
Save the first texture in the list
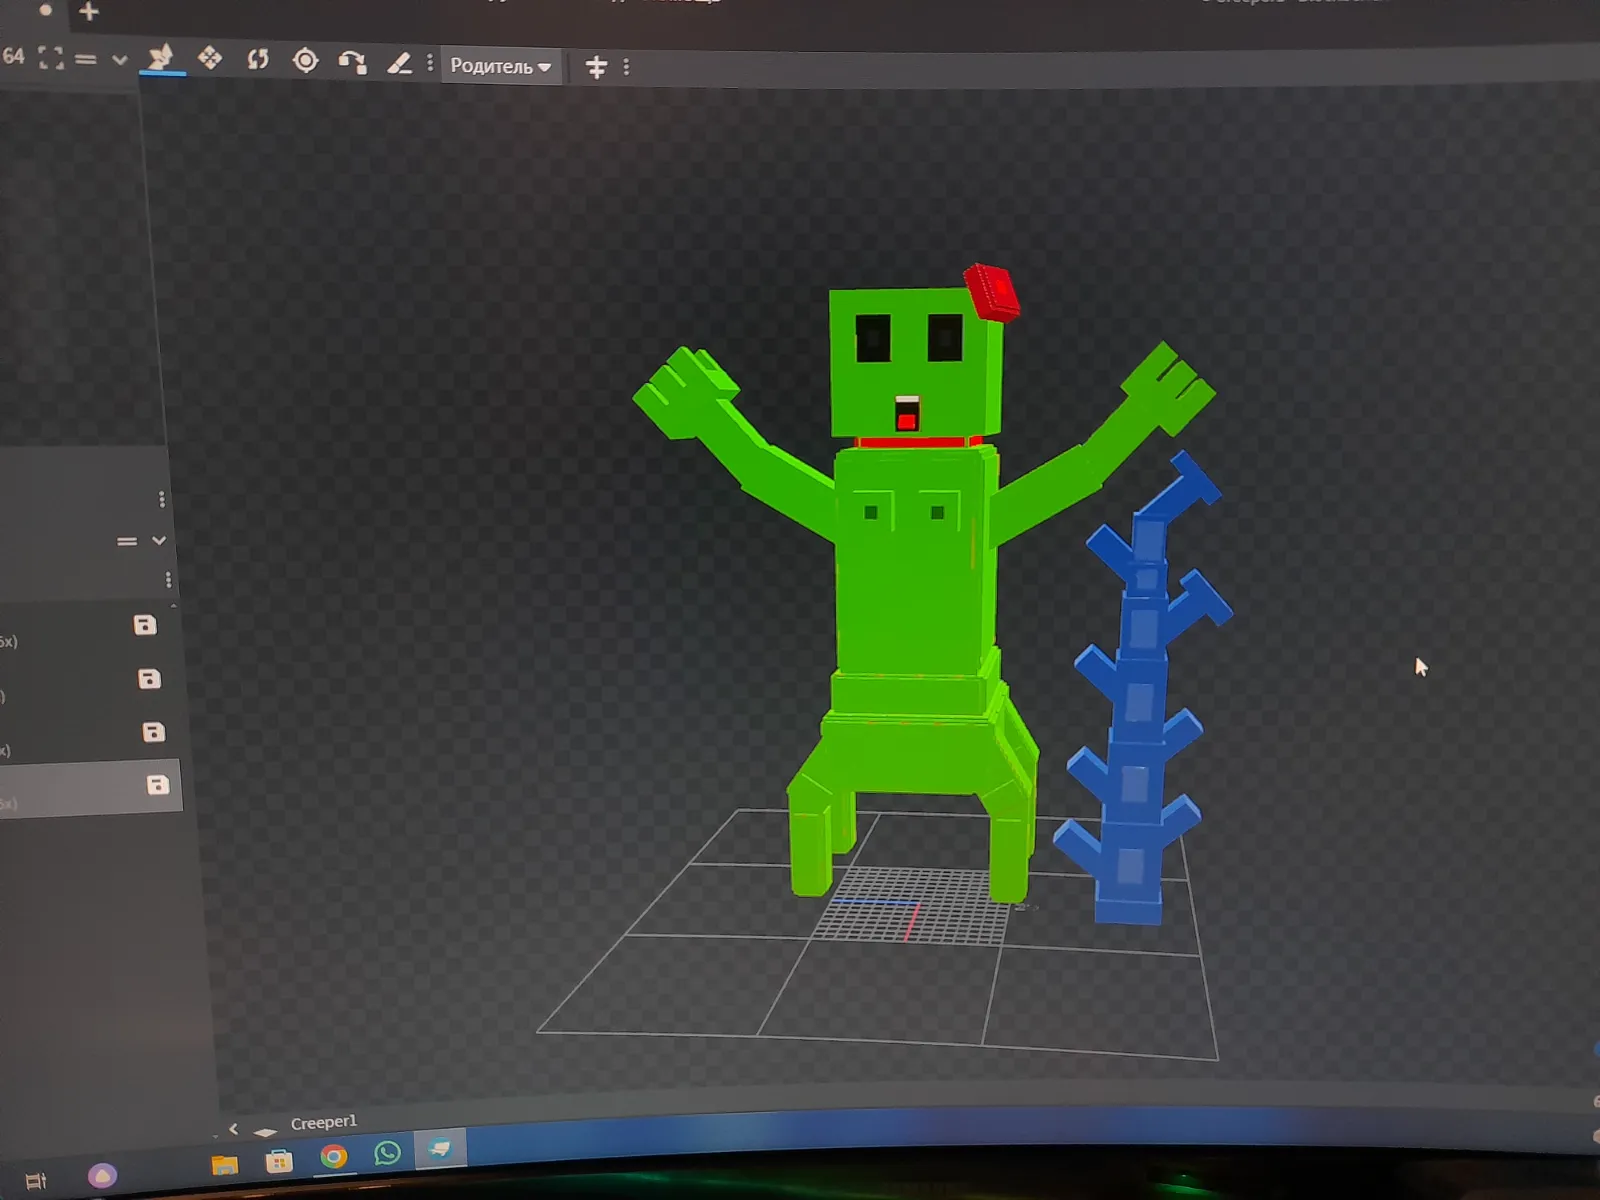click(x=145, y=625)
